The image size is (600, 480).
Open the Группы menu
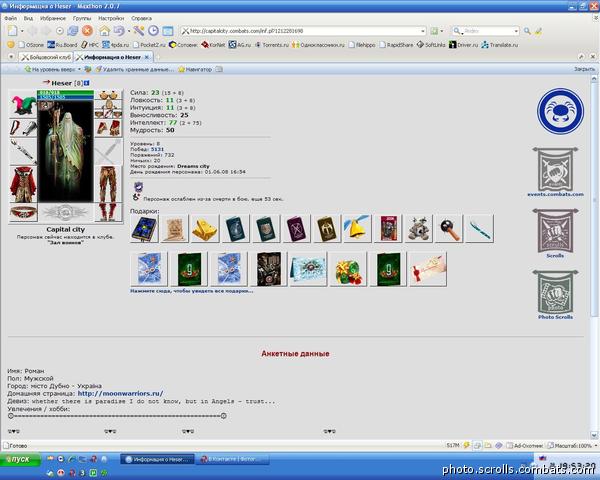coord(82,18)
